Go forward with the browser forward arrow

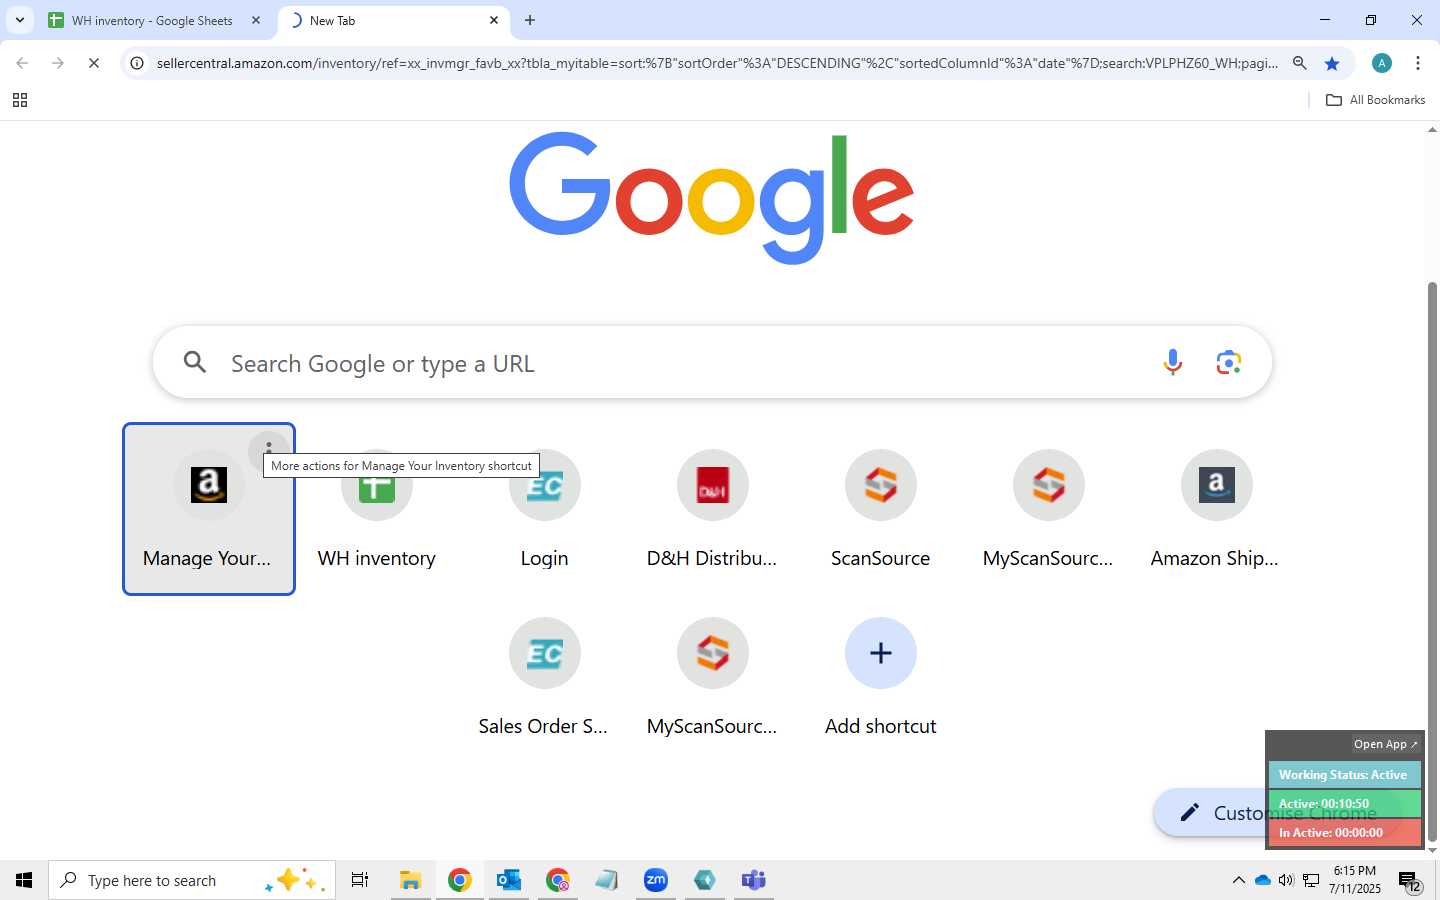click(x=58, y=63)
